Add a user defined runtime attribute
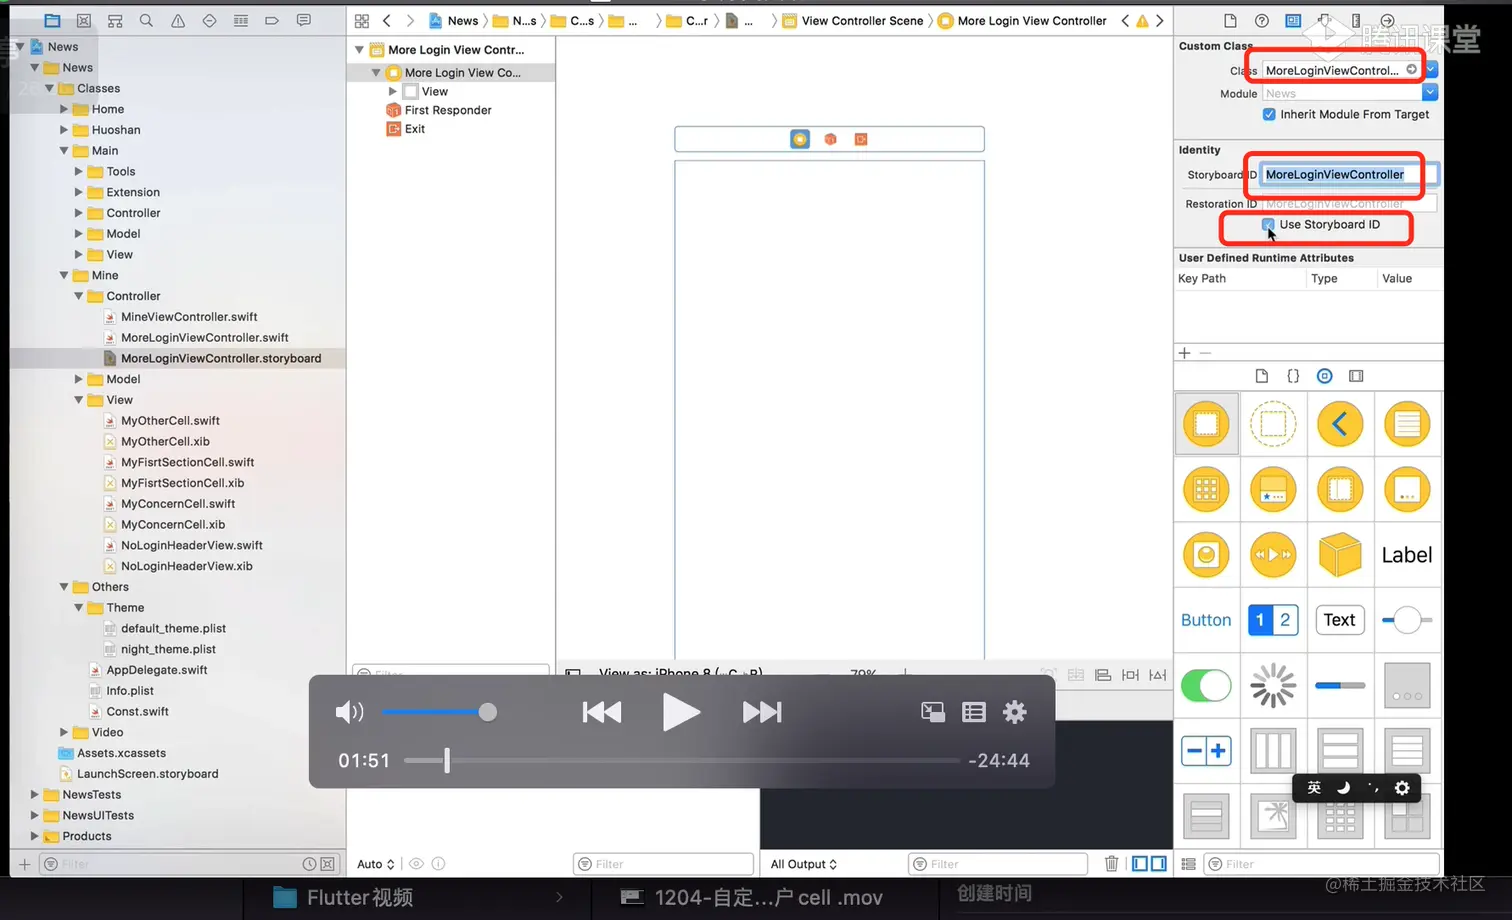 [x=1185, y=353]
